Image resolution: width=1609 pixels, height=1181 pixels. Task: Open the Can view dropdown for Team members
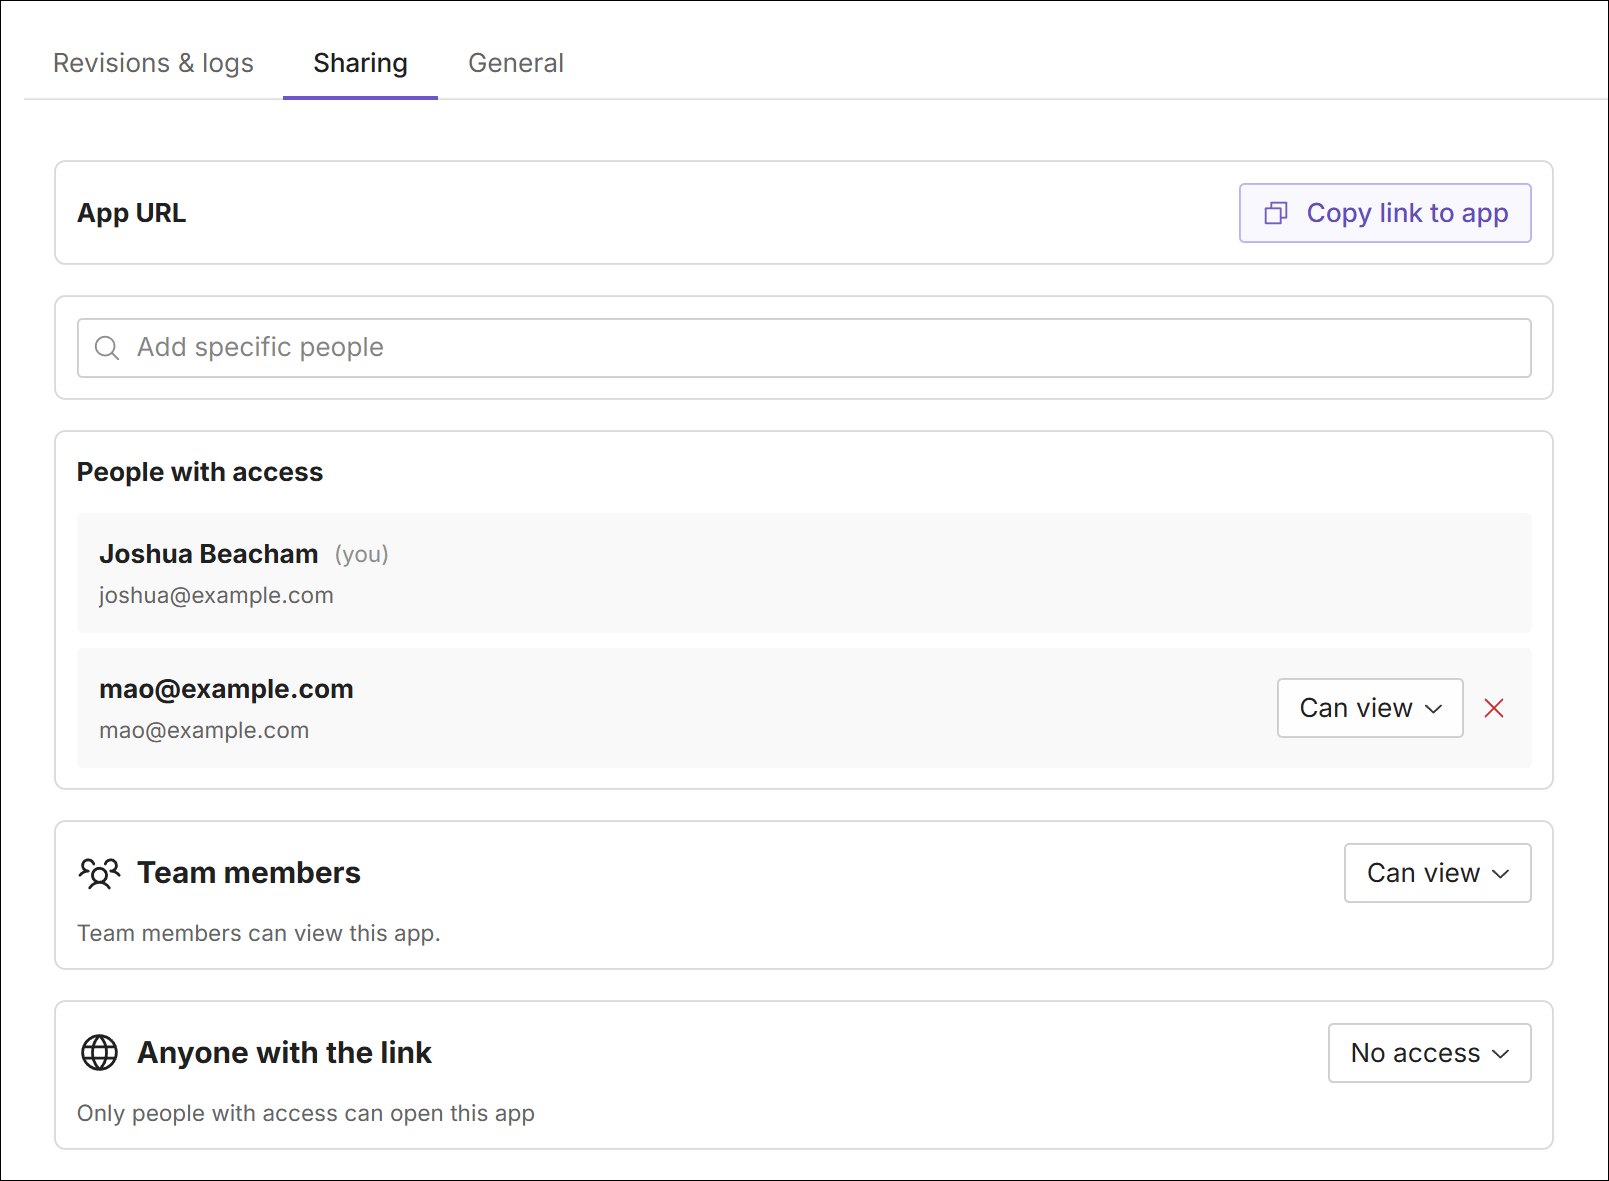(x=1437, y=873)
